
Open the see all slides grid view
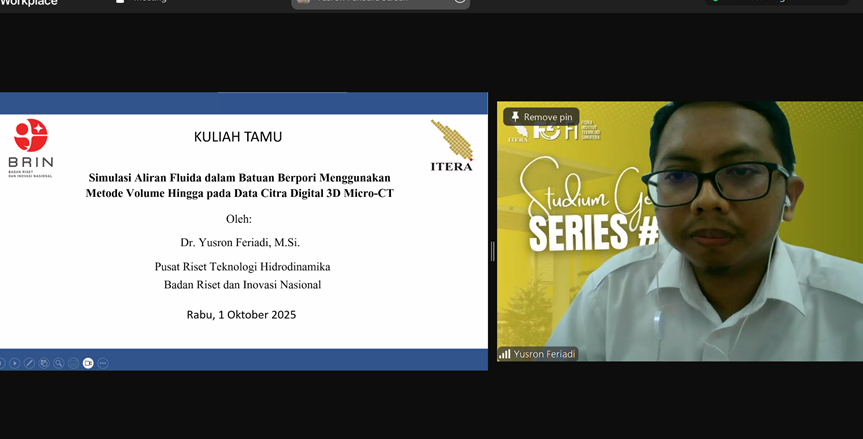click(44, 363)
